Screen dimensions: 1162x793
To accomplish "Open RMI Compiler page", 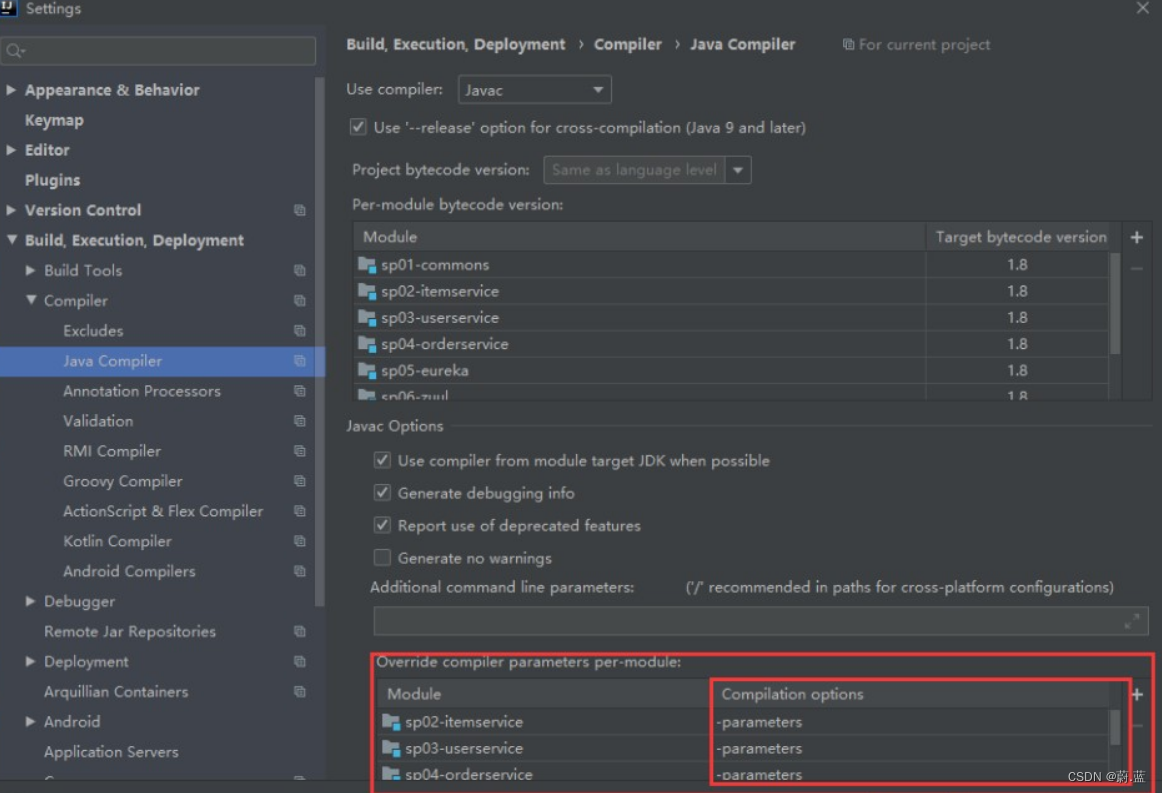I will [112, 451].
